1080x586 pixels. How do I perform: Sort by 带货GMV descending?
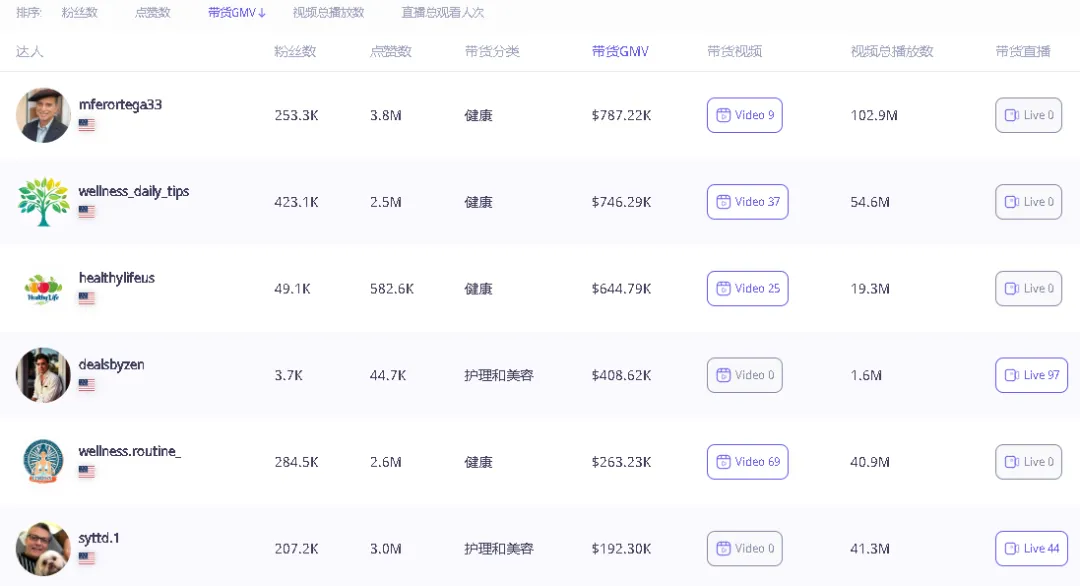pos(237,13)
